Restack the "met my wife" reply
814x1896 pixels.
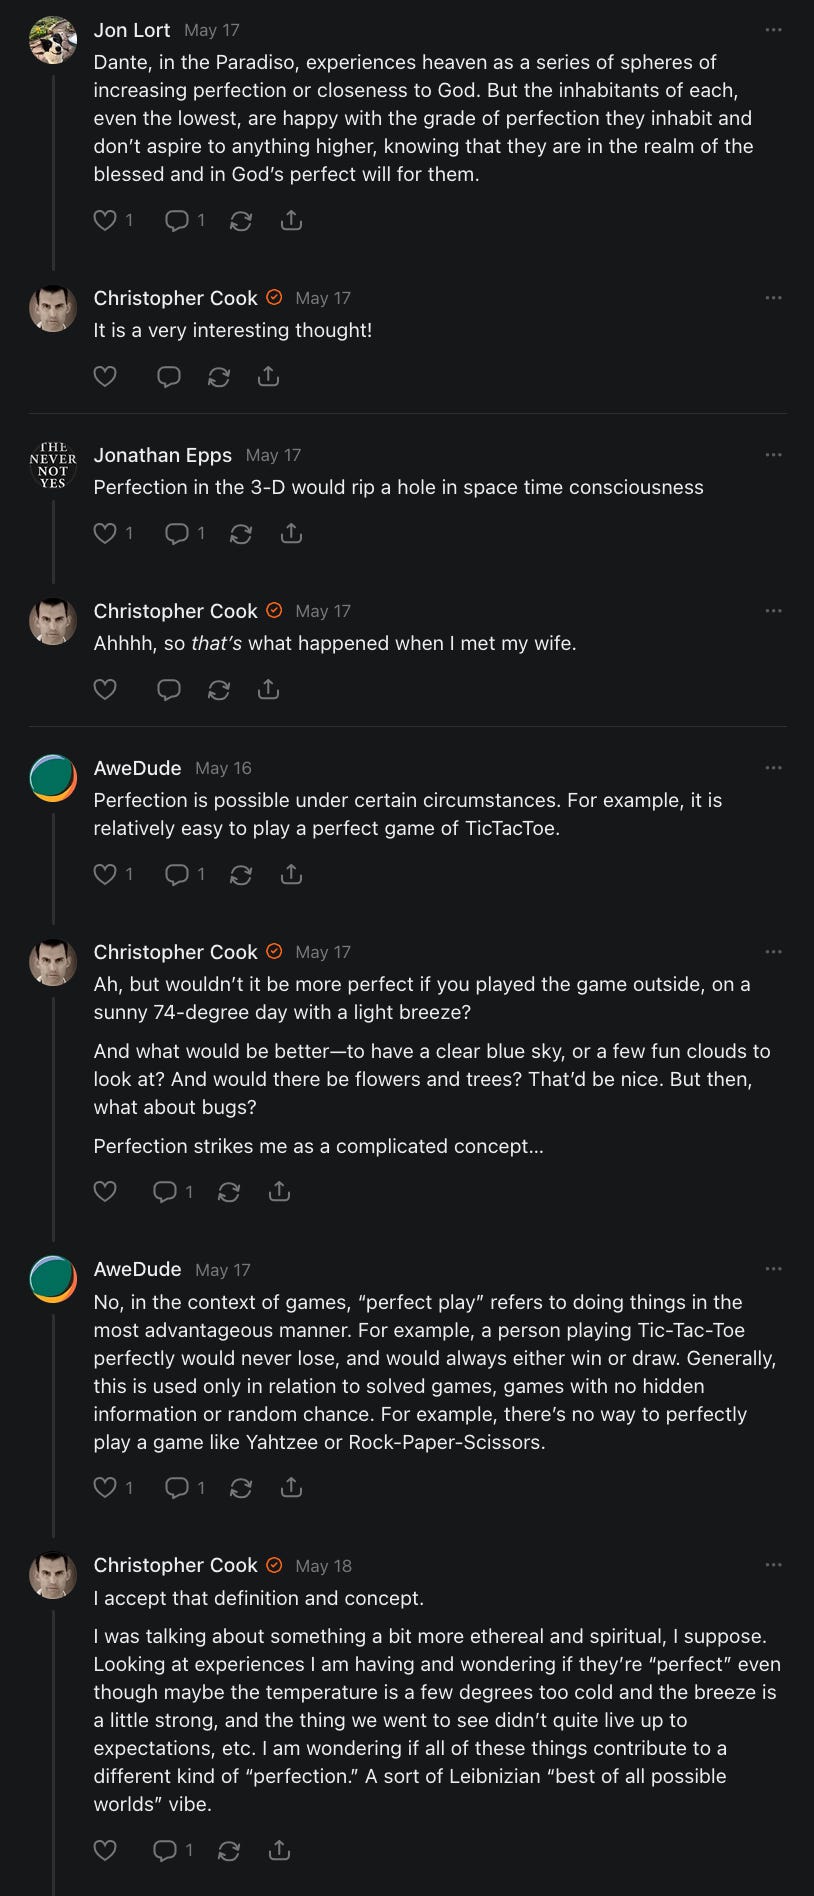pyautogui.click(x=219, y=690)
